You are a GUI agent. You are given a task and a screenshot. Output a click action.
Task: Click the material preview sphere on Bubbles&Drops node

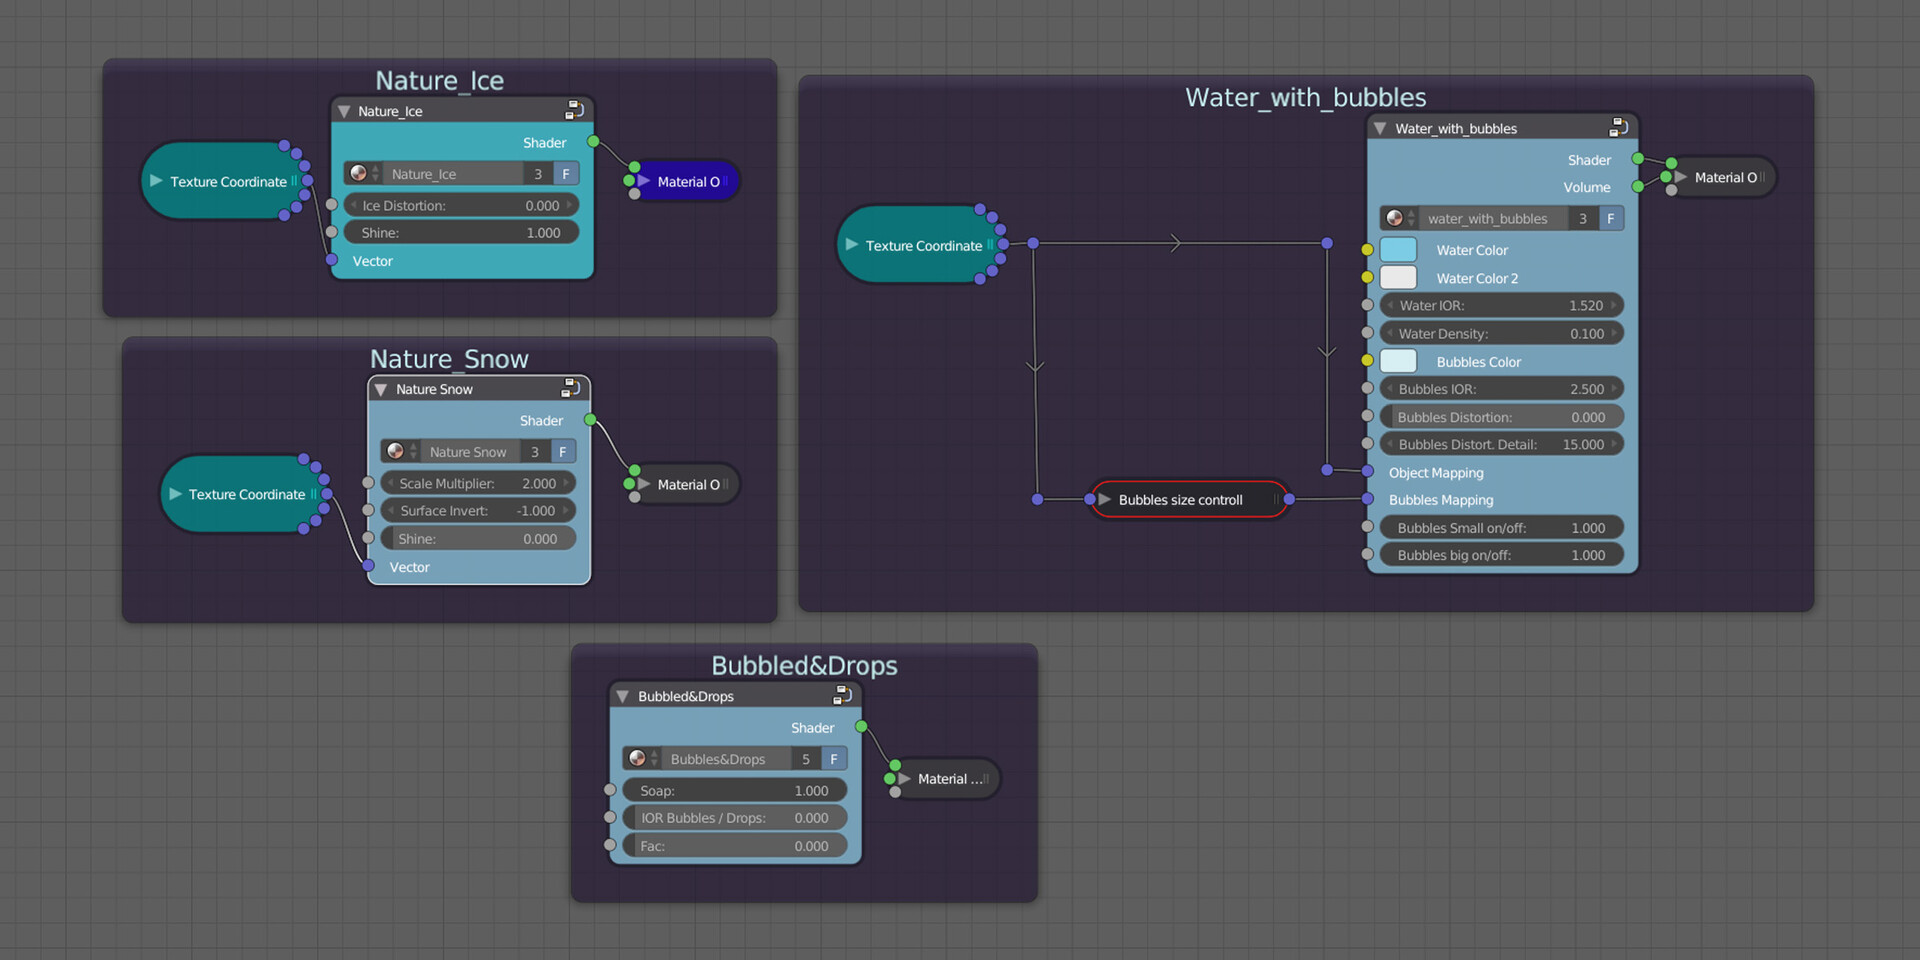click(x=638, y=758)
